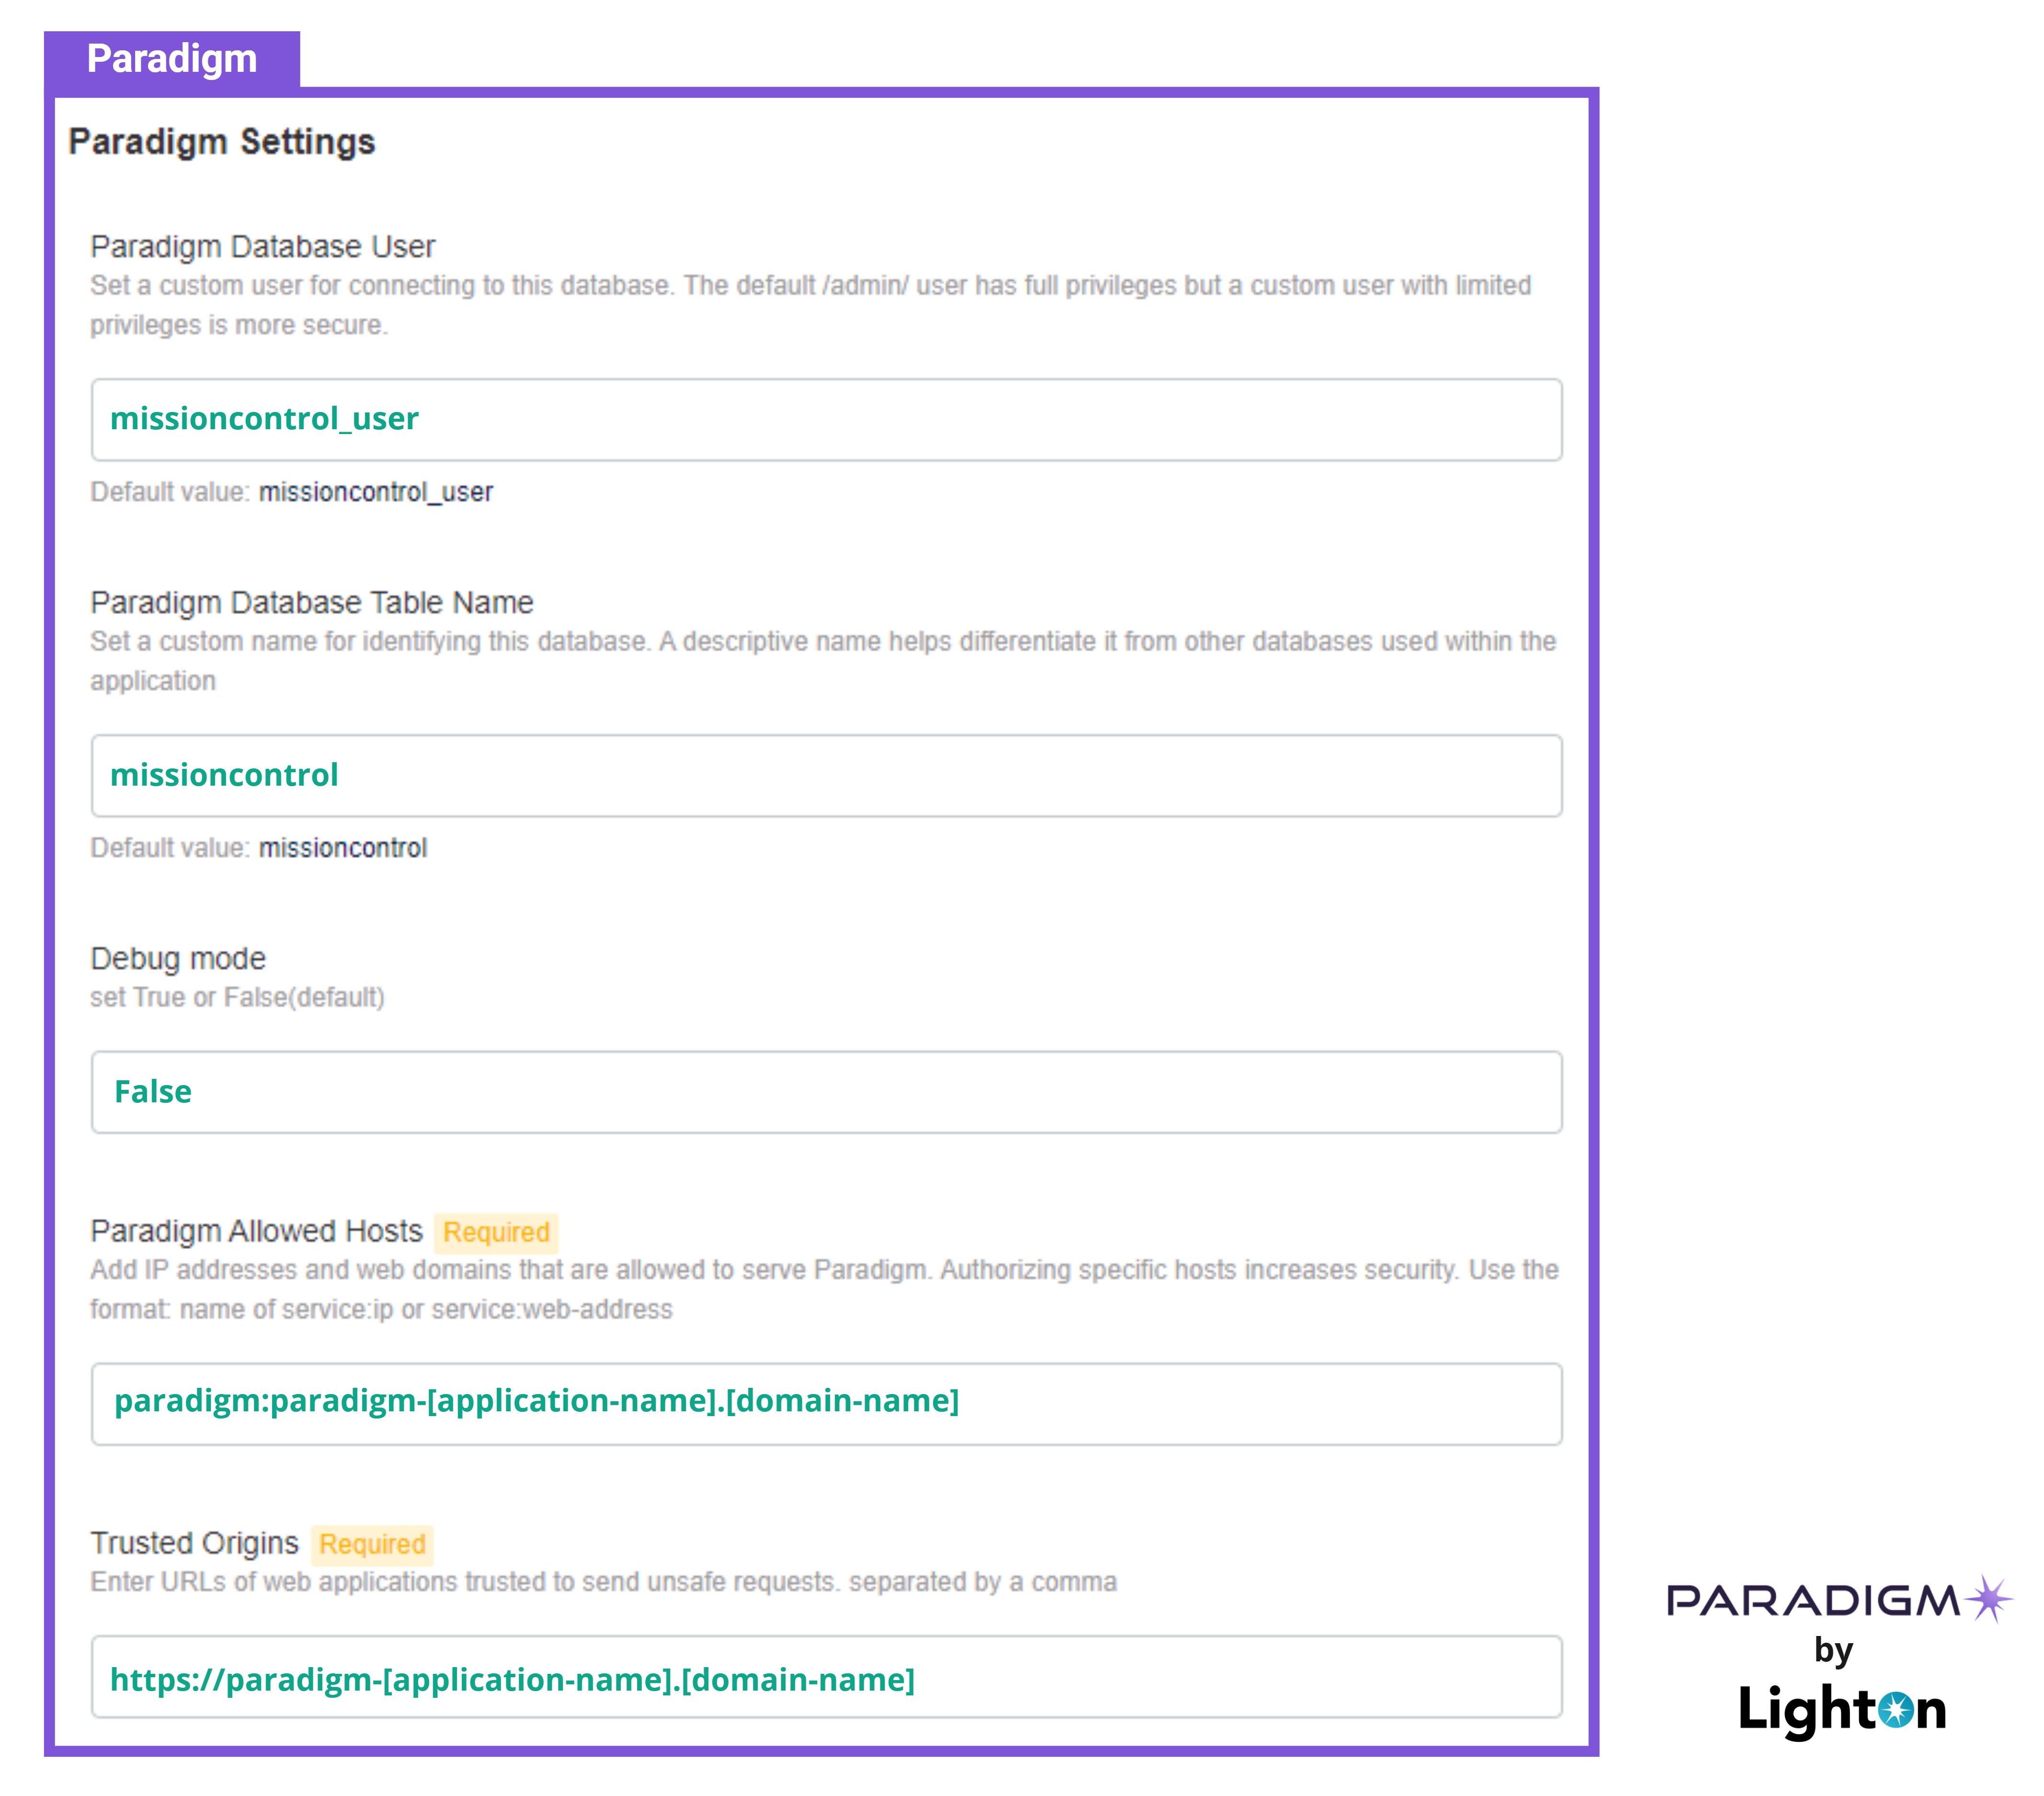Click the 'Paradigm Database User' label

tap(263, 246)
